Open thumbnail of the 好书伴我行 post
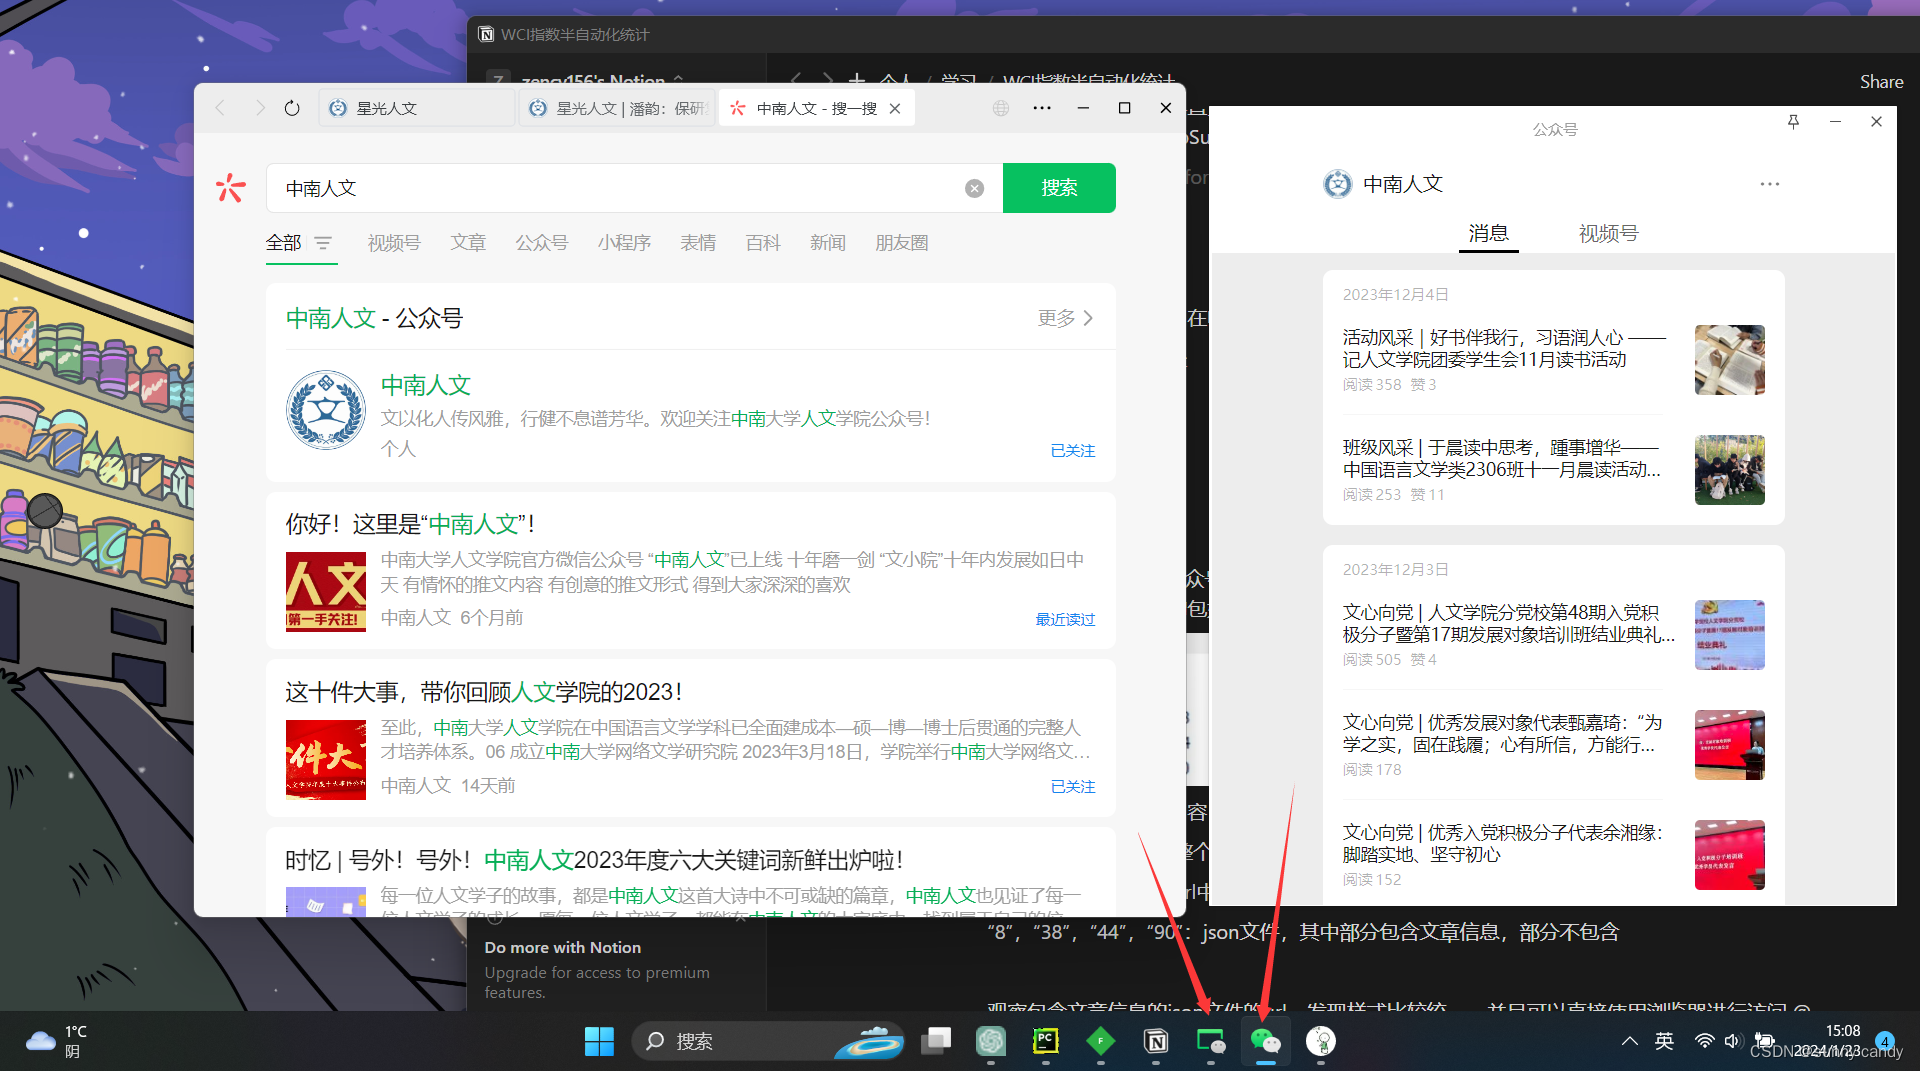The height and width of the screenshot is (1071, 1920). click(x=1730, y=360)
